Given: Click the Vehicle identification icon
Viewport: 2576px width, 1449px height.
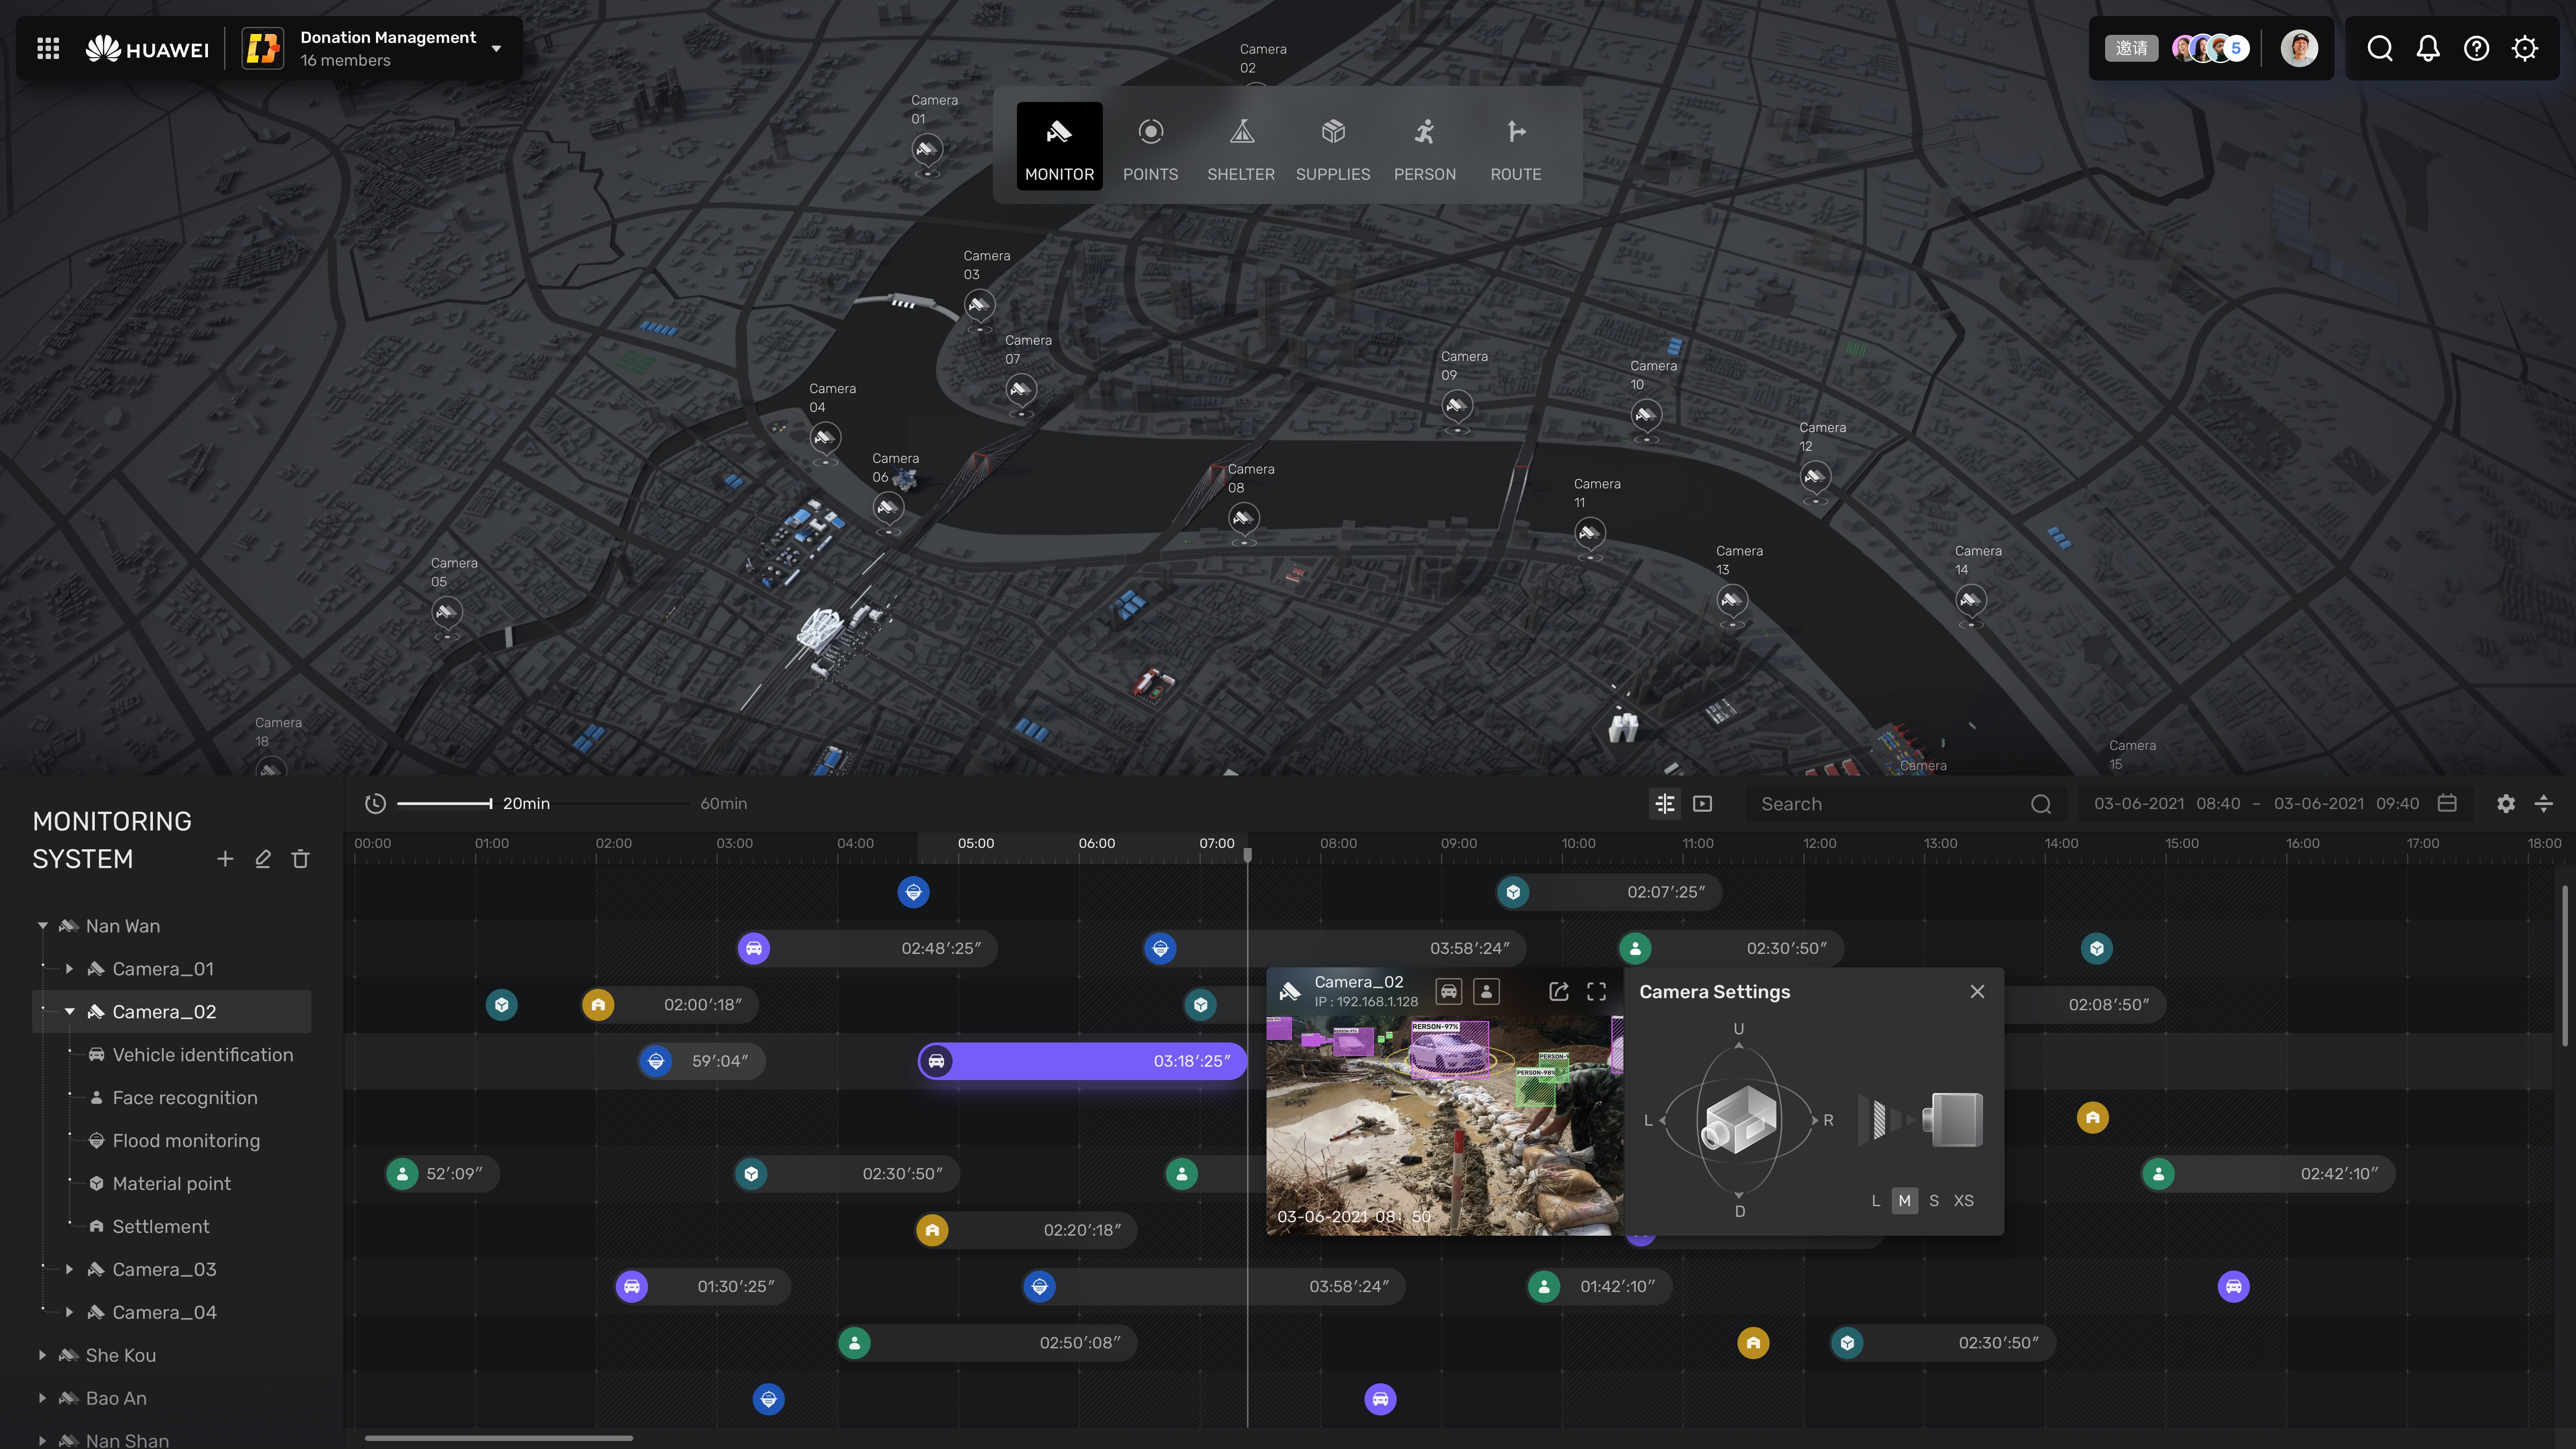Looking at the screenshot, I should pyautogui.click(x=96, y=1055).
